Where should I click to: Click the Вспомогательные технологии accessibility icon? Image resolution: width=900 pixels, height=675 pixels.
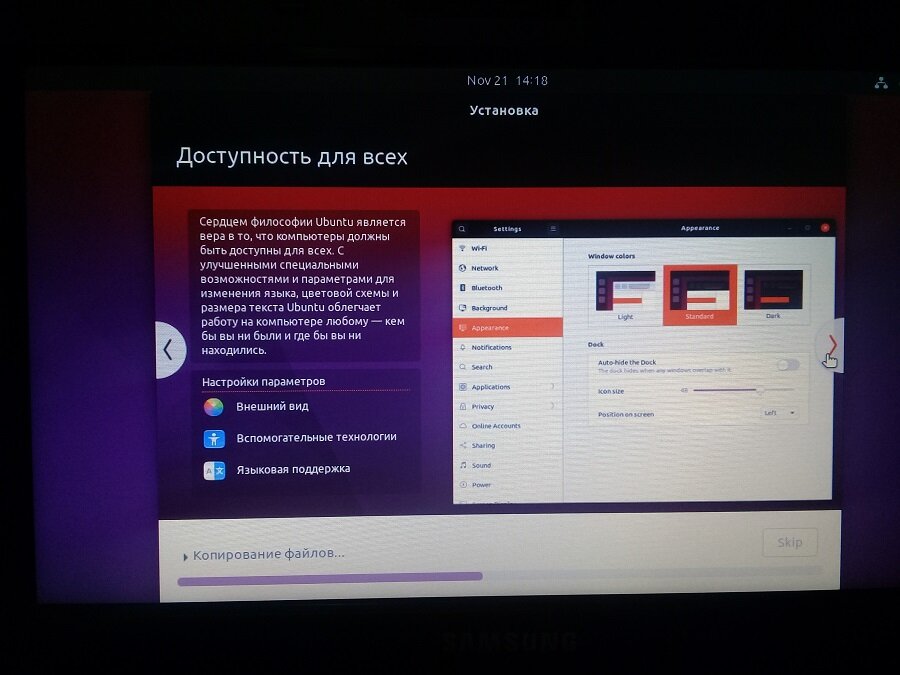[214, 439]
